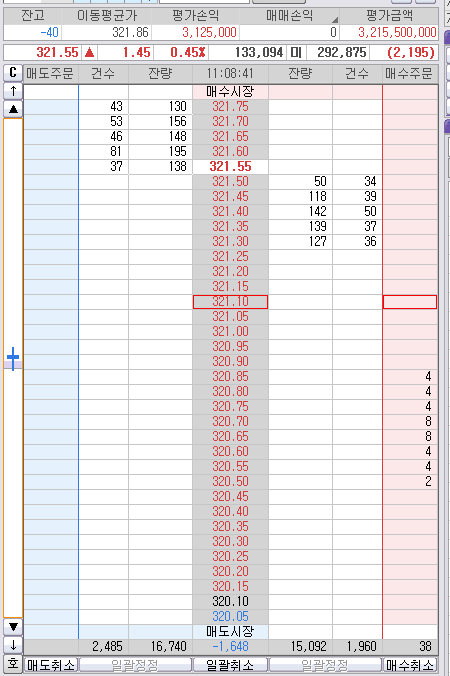Click the right 일괄정정 button next to 매수취소

click(325, 665)
